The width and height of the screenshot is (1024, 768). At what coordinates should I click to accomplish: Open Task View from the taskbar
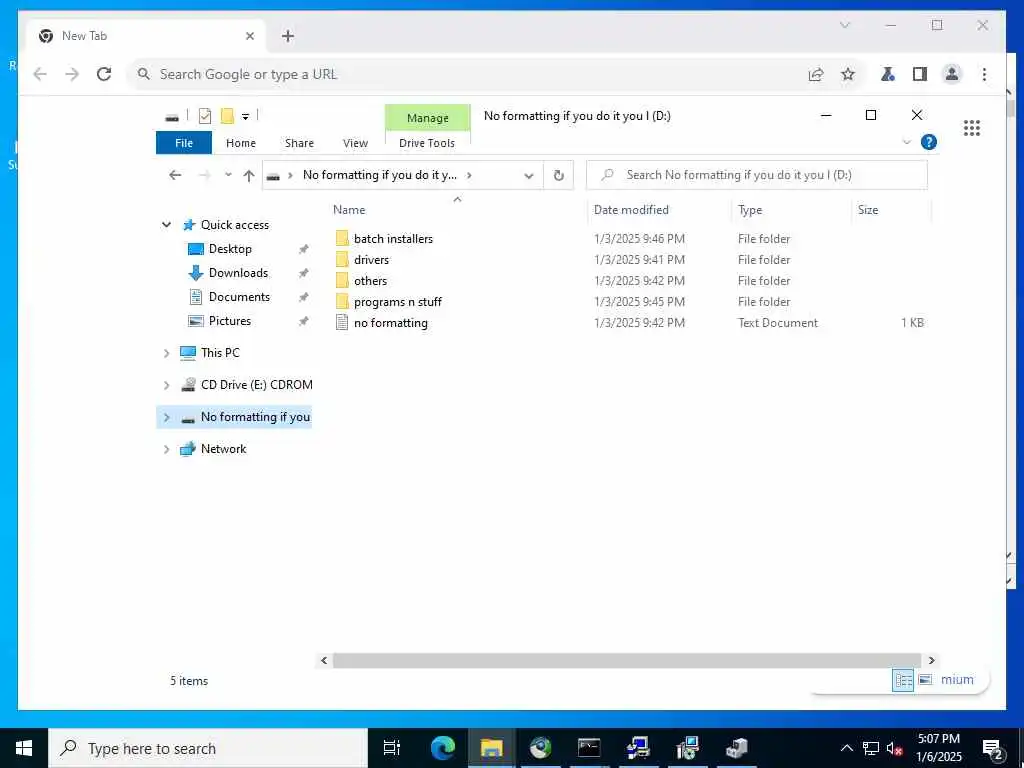(392, 748)
